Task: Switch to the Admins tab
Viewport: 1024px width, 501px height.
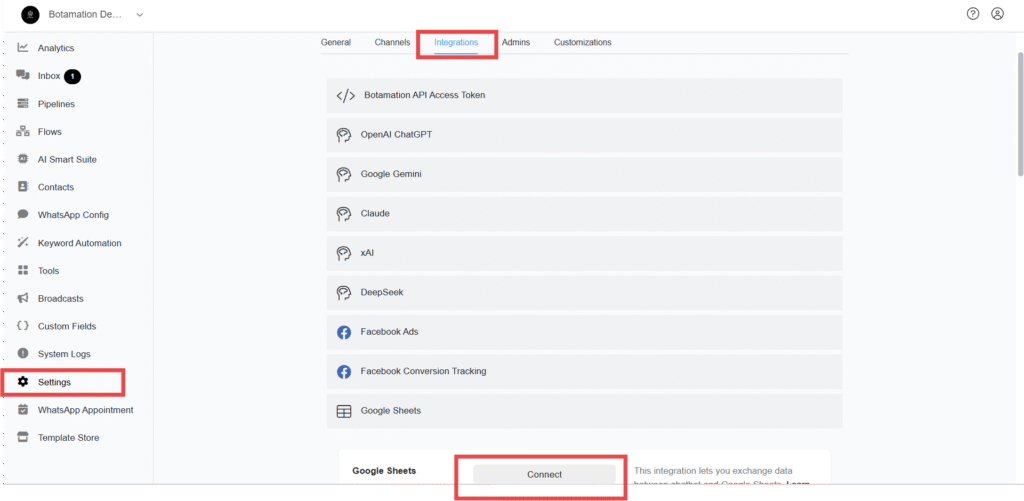Action: click(x=516, y=43)
